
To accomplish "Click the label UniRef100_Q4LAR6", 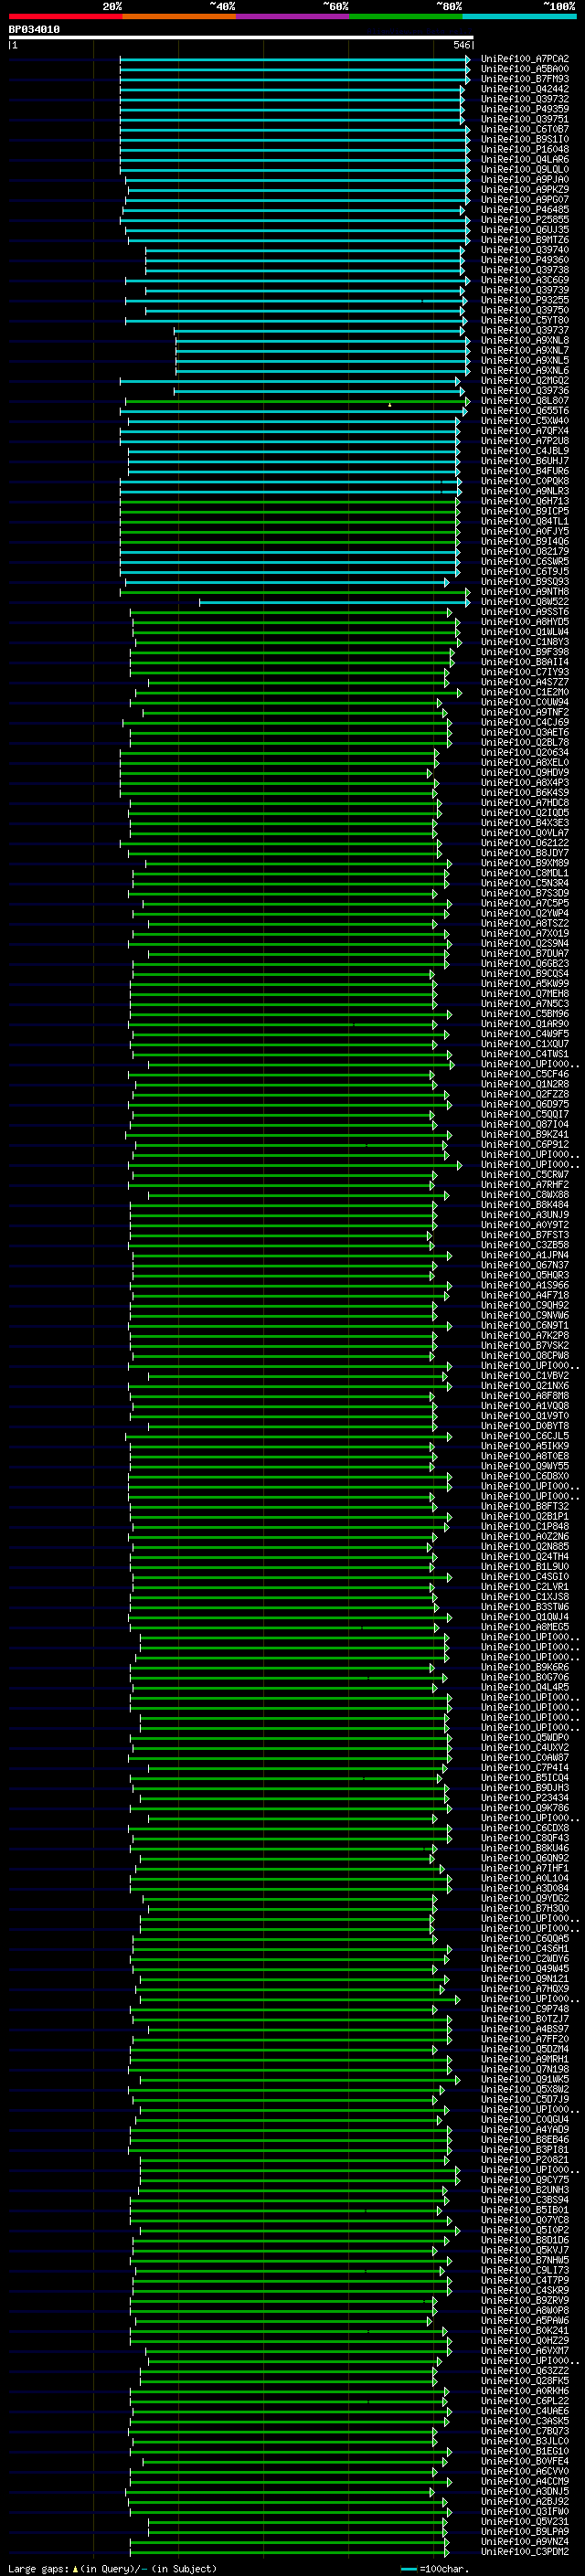I will 525,159.
